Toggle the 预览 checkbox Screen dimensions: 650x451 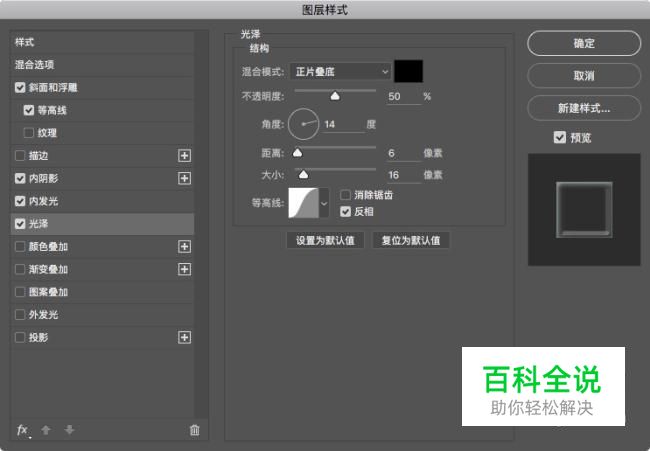coord(560,137)
